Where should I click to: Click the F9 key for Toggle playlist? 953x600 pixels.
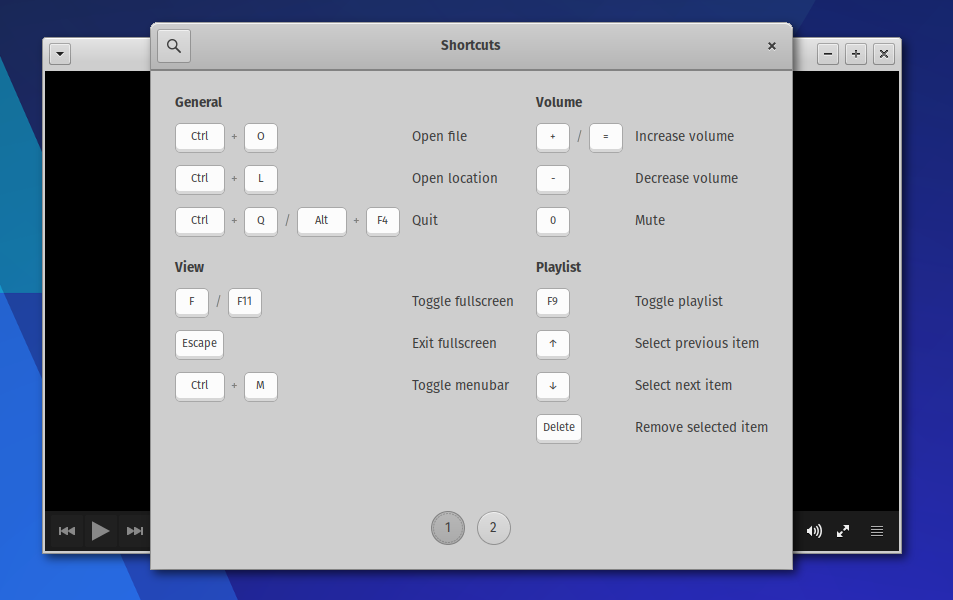point(552,301)
